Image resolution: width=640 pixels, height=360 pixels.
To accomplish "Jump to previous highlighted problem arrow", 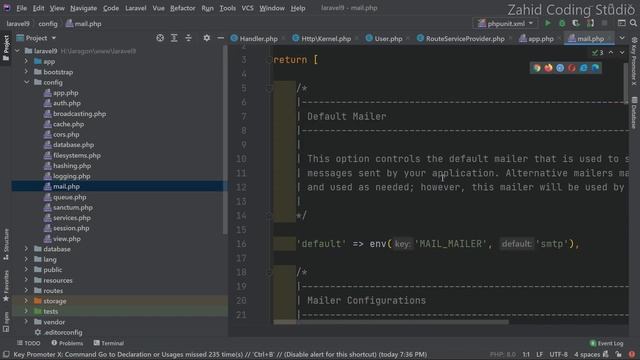I will click(x=611, y=52).
